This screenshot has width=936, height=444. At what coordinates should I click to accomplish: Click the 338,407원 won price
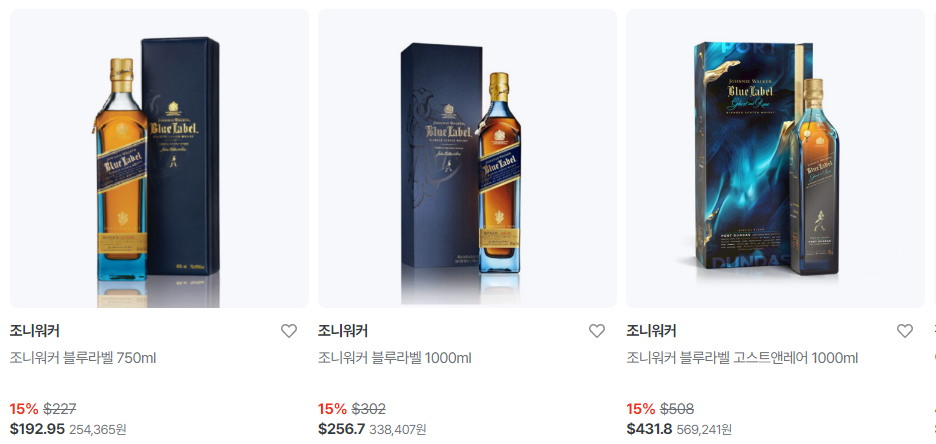tap(398, 430)
